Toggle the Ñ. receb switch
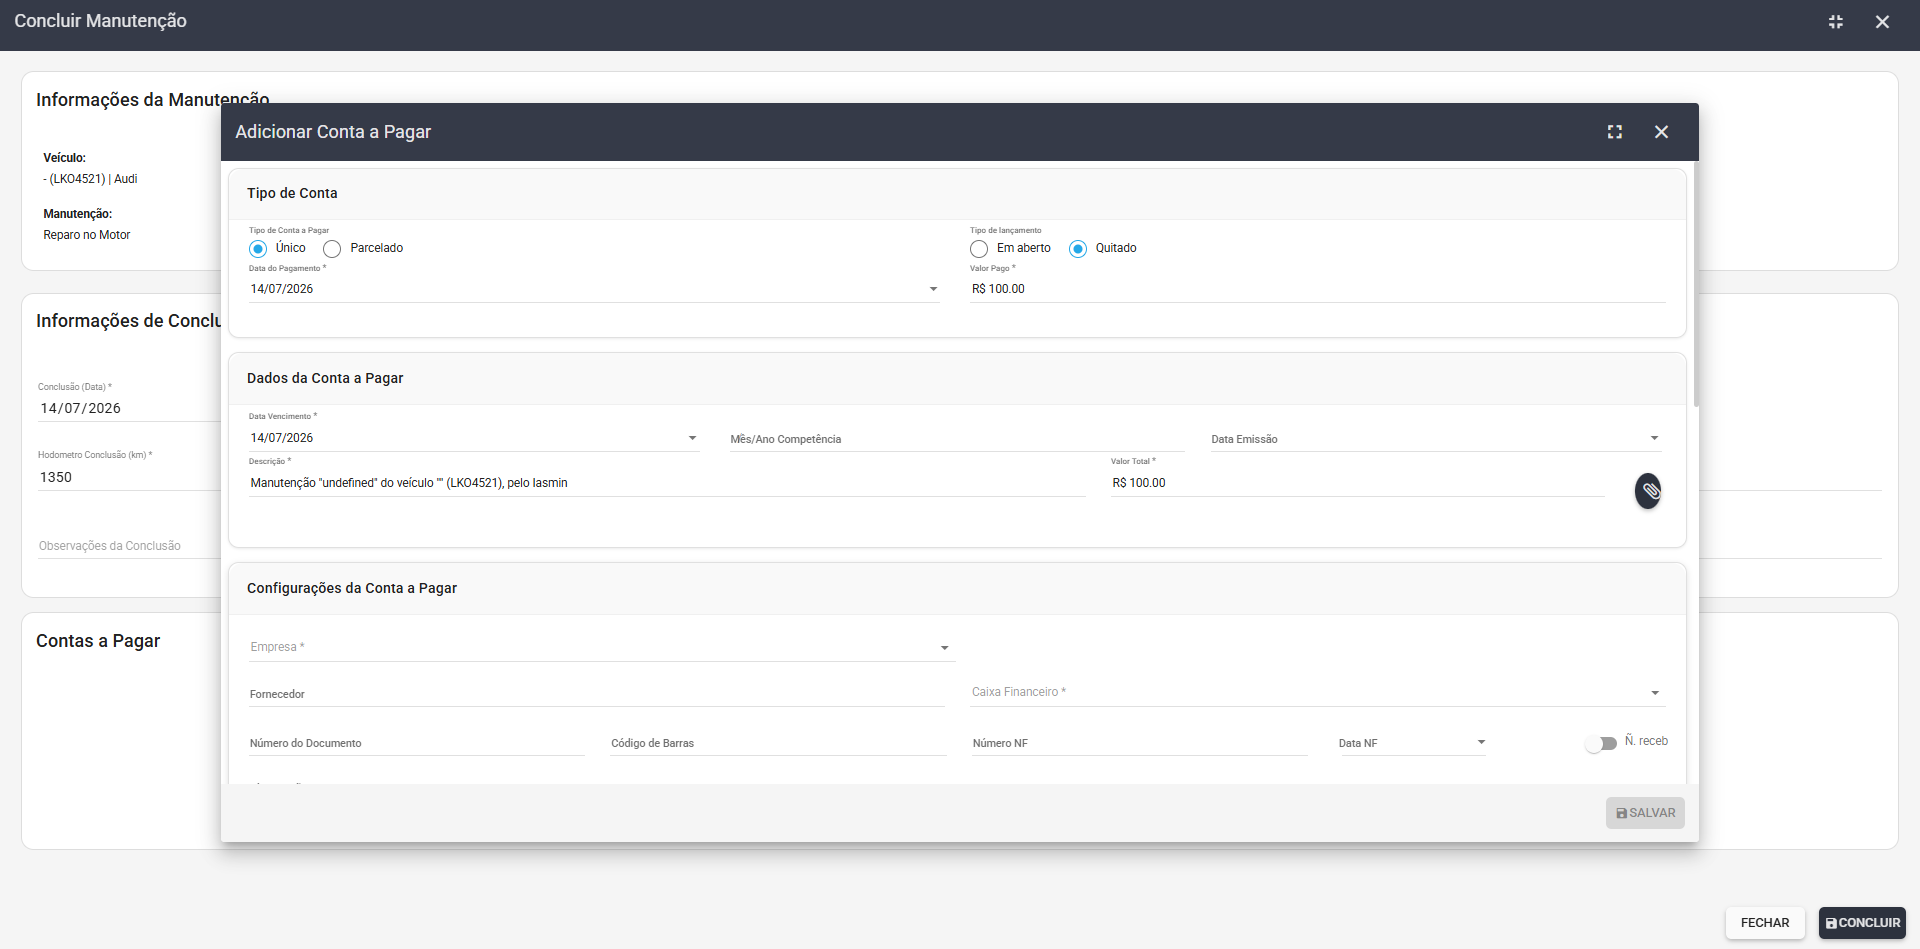Viewport: 1920px width, 949px height. tap(1601, 743)
